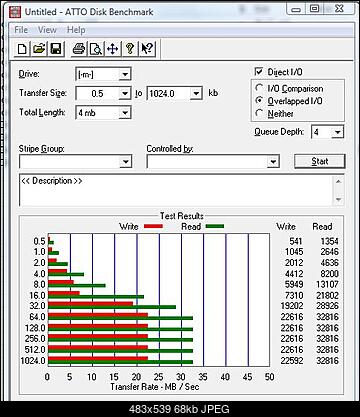Open Print Preview magnifier icon
The image size is (360, 417).
point(96,49)
